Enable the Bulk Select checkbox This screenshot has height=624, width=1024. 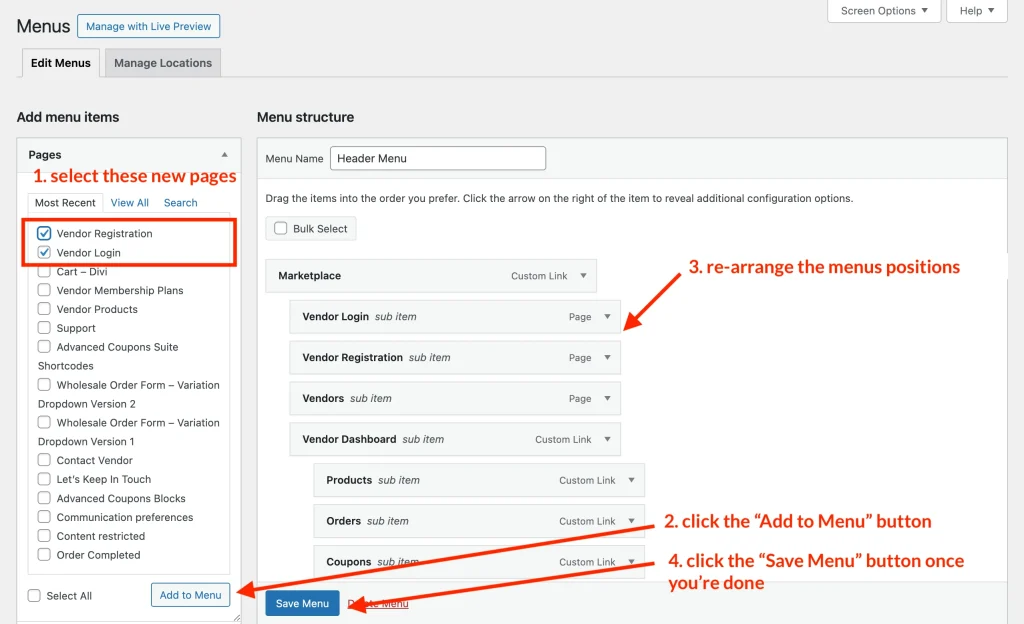pos(280,229)
